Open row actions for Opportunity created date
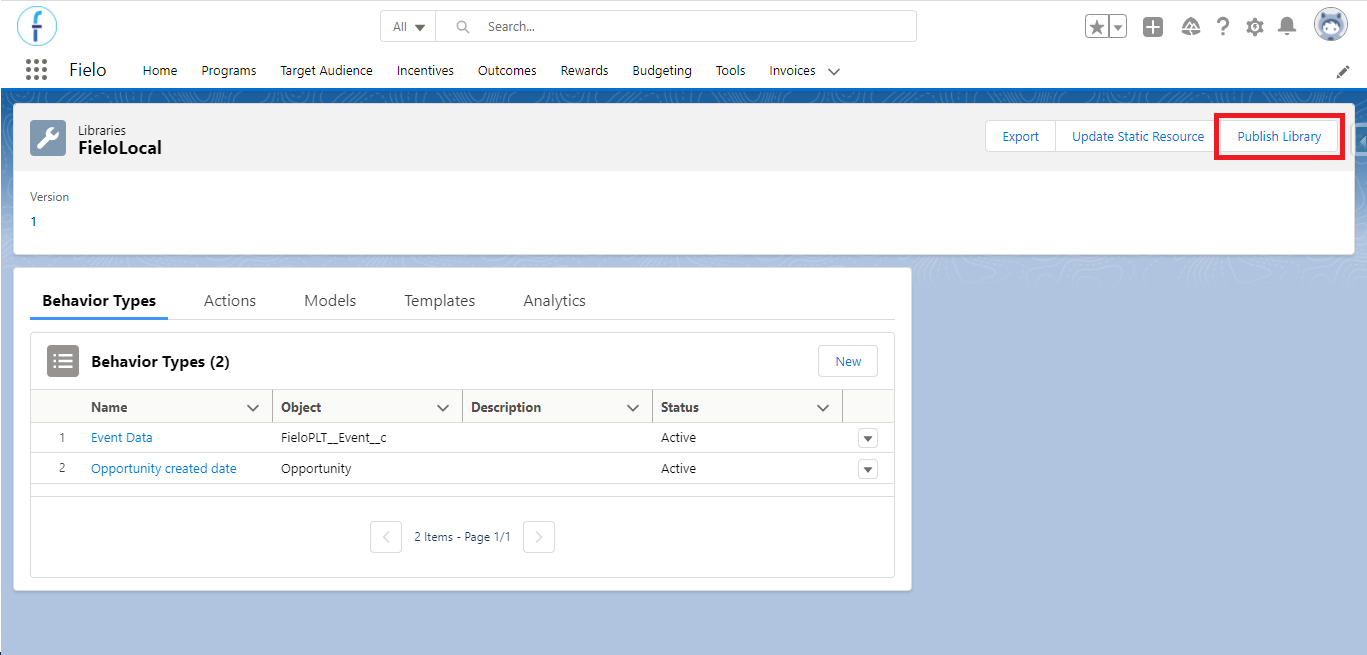 pos(868,469)
